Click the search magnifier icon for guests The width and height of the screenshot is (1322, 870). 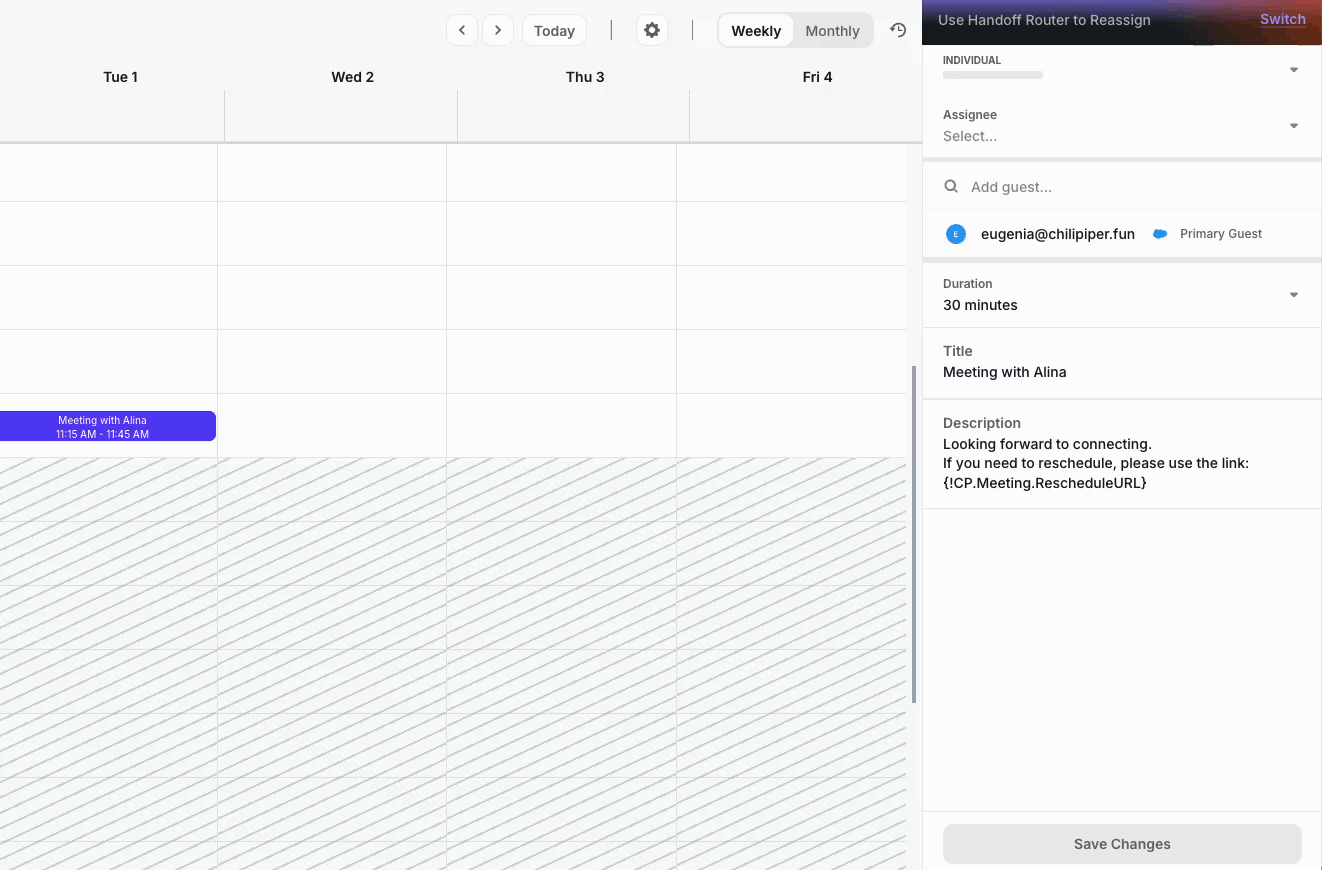951,187
